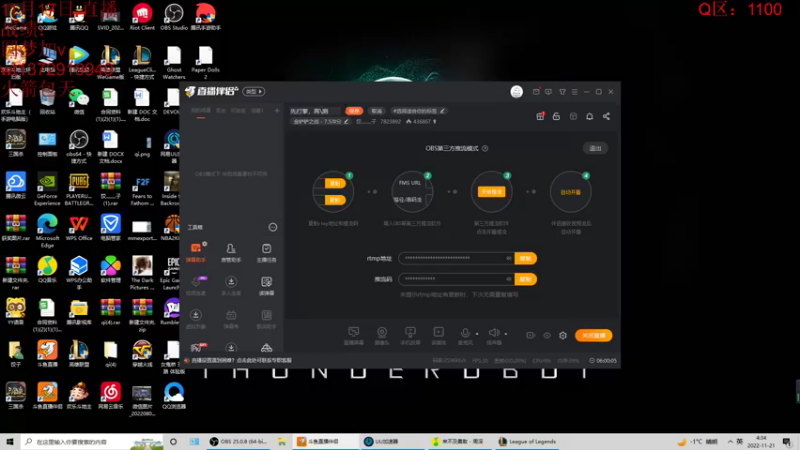Add camera source
The image size is (800, 450).
point(382,336)
